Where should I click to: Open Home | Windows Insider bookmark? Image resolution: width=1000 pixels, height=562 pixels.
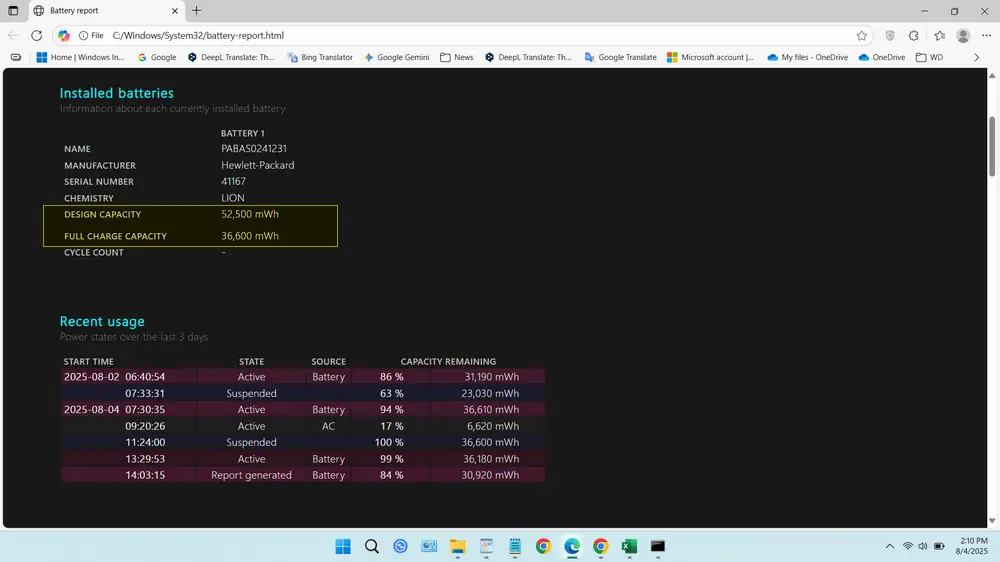[x=80, y=57]
